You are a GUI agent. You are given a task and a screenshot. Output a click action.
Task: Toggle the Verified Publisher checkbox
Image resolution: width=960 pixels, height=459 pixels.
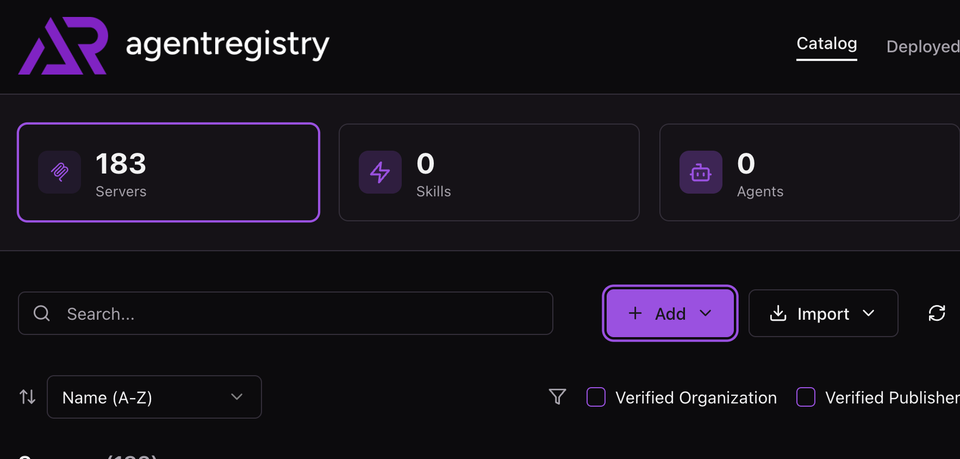tap(805, 397)
